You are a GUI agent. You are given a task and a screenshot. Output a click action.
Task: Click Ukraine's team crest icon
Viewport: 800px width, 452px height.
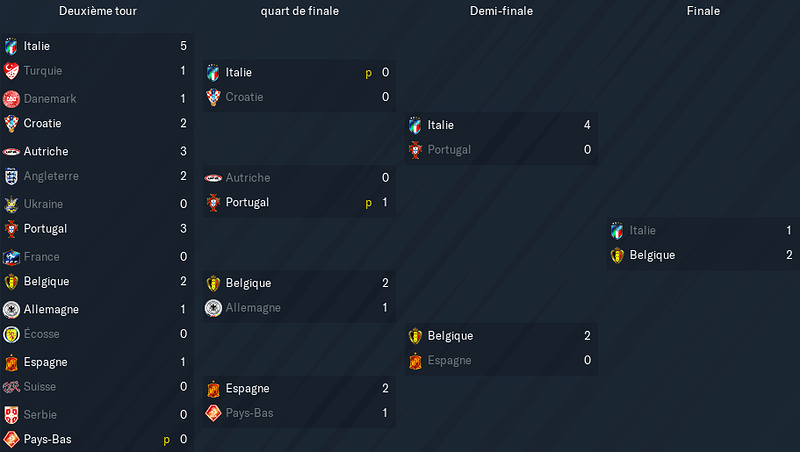(11, 205)
